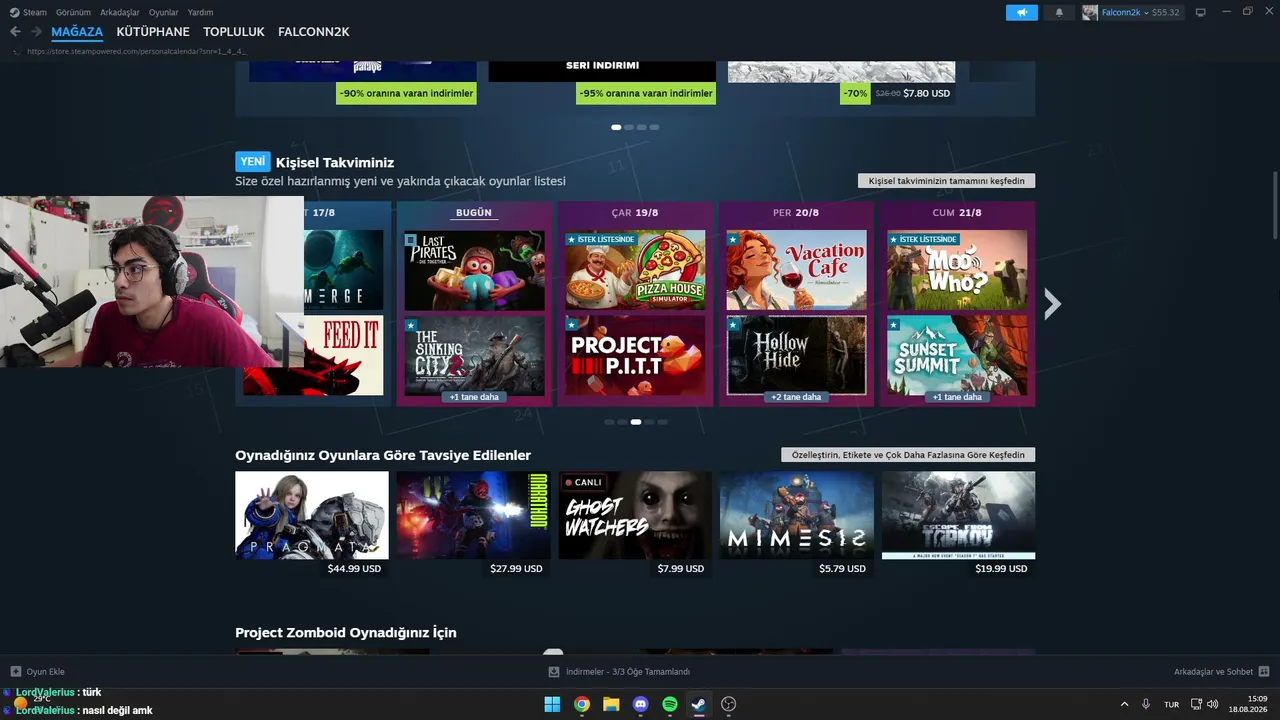Launch Google Chrome from the taskbar

click(582, 704)
